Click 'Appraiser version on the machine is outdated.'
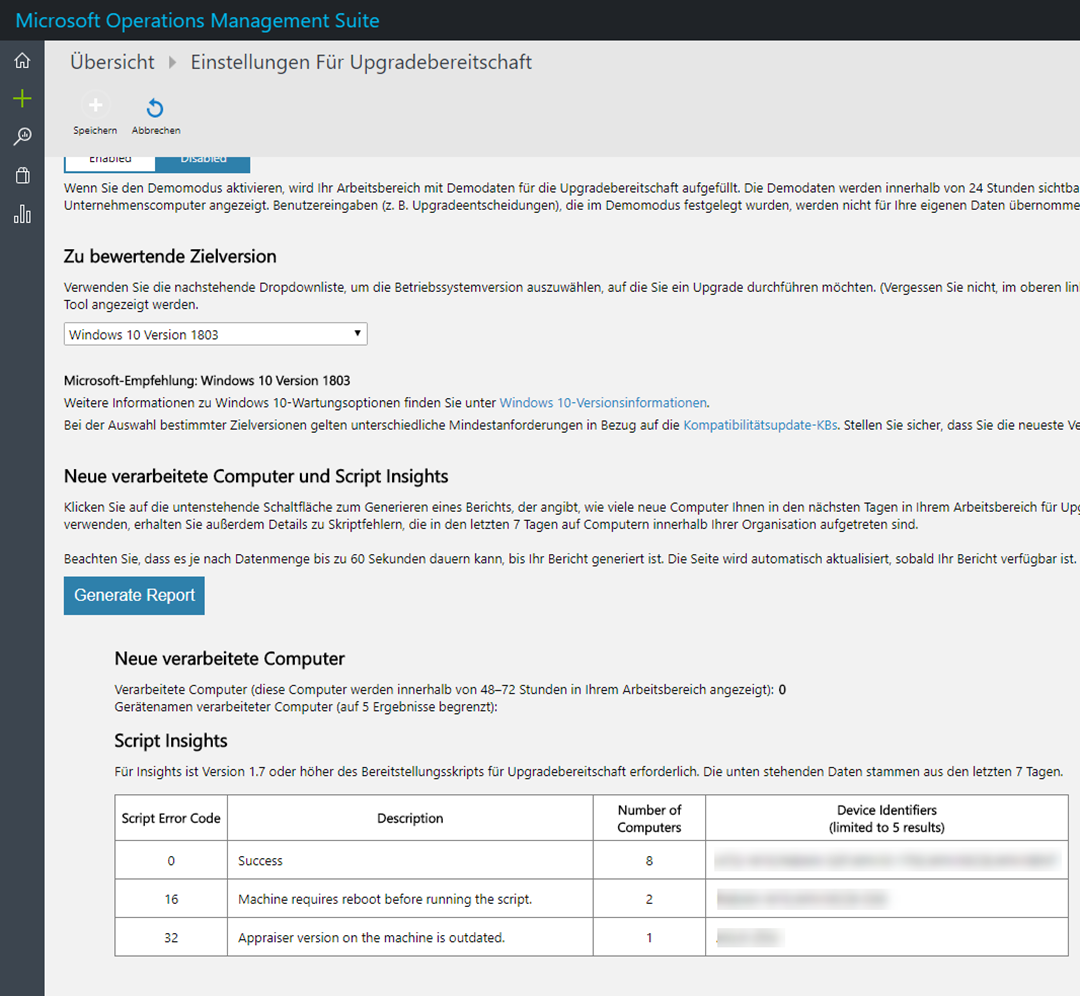This screenshot has height=996, width=1080. (x=371, y=937)
